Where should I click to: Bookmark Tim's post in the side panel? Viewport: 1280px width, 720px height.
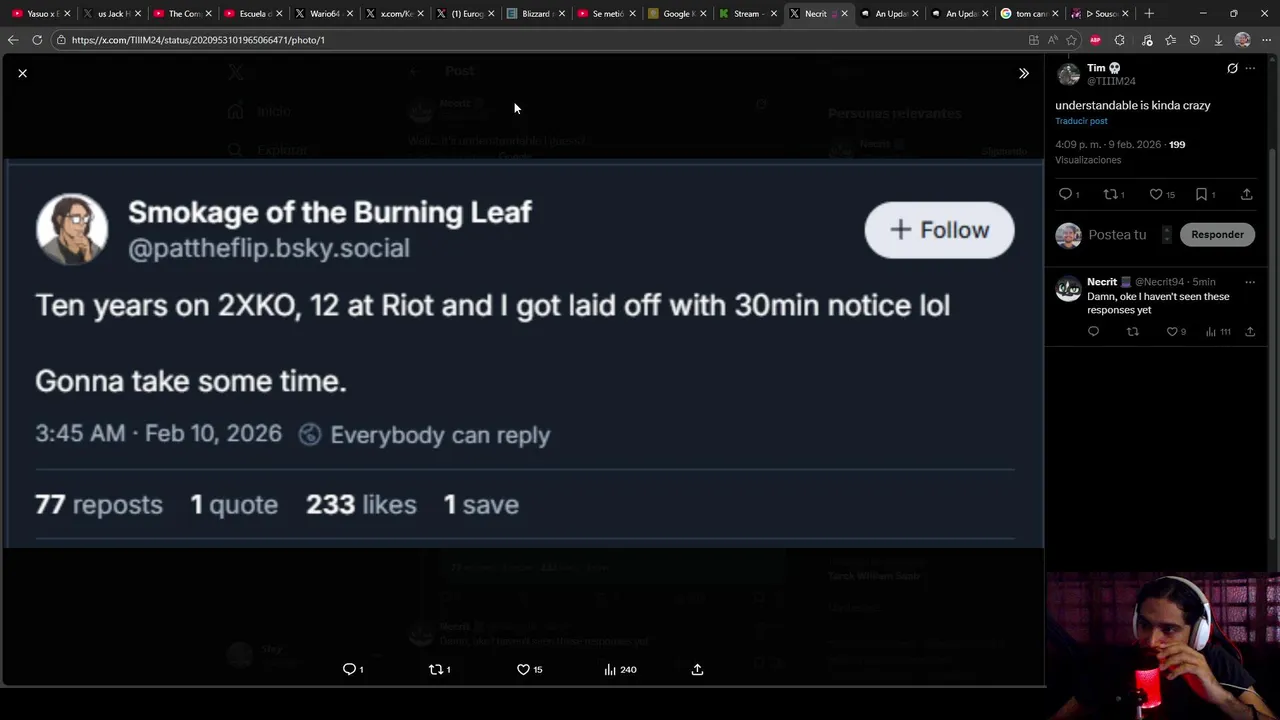pyautogui.click(x=1201, y=194)
